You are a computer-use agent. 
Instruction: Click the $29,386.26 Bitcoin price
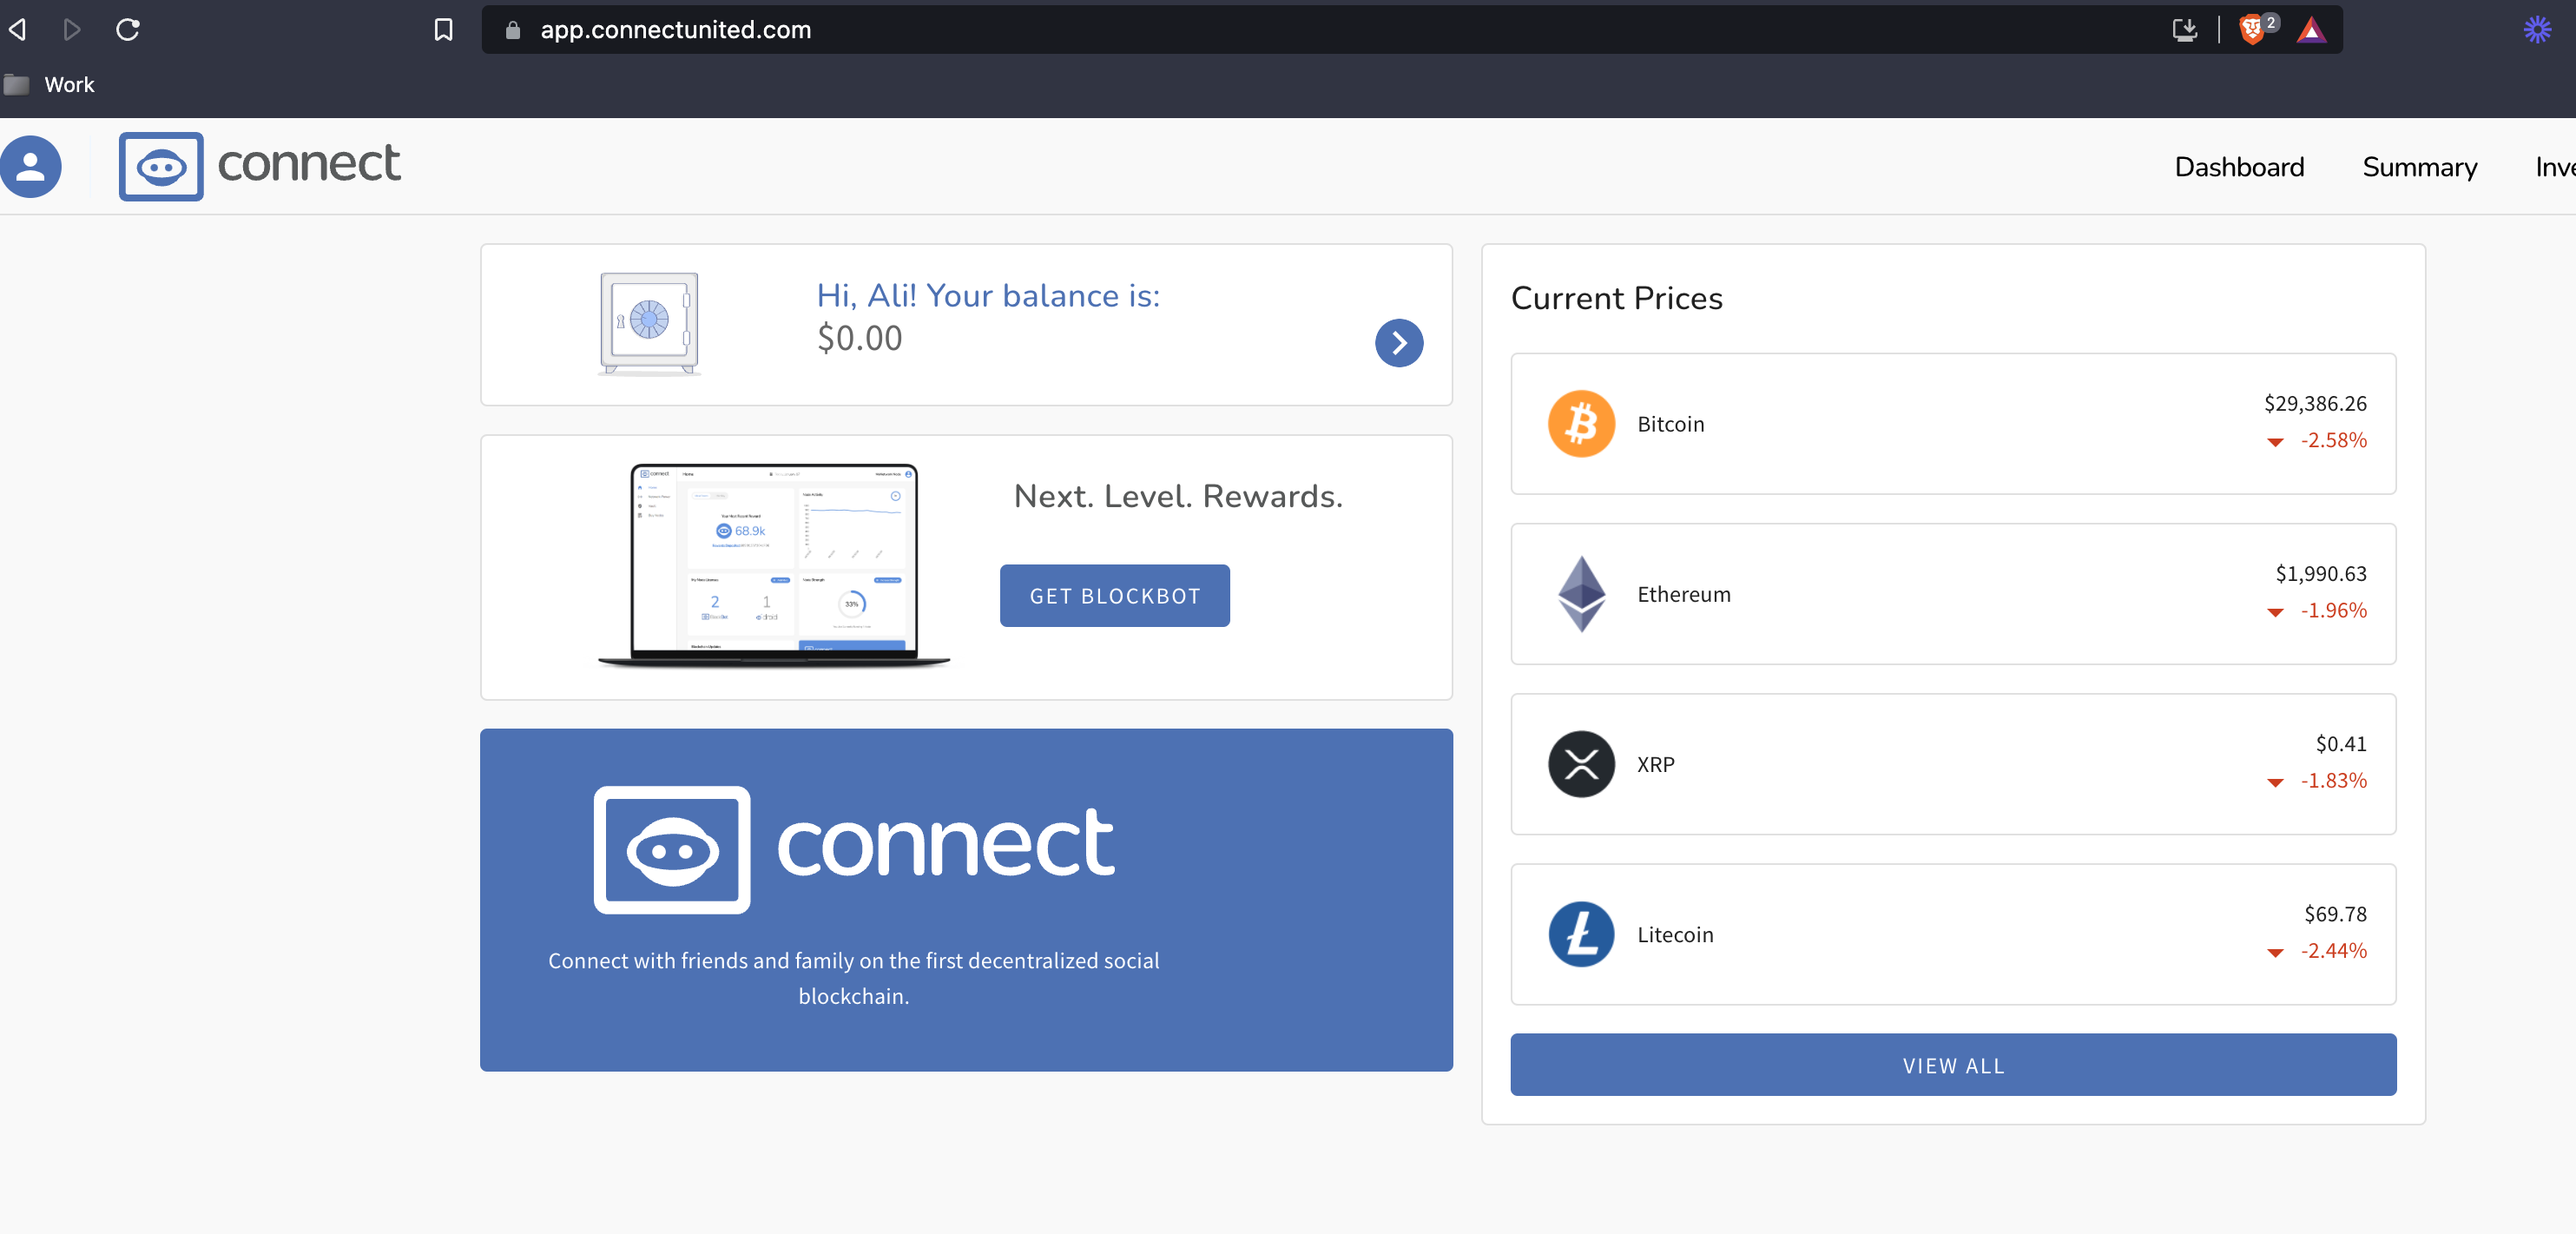[2315, 403]
